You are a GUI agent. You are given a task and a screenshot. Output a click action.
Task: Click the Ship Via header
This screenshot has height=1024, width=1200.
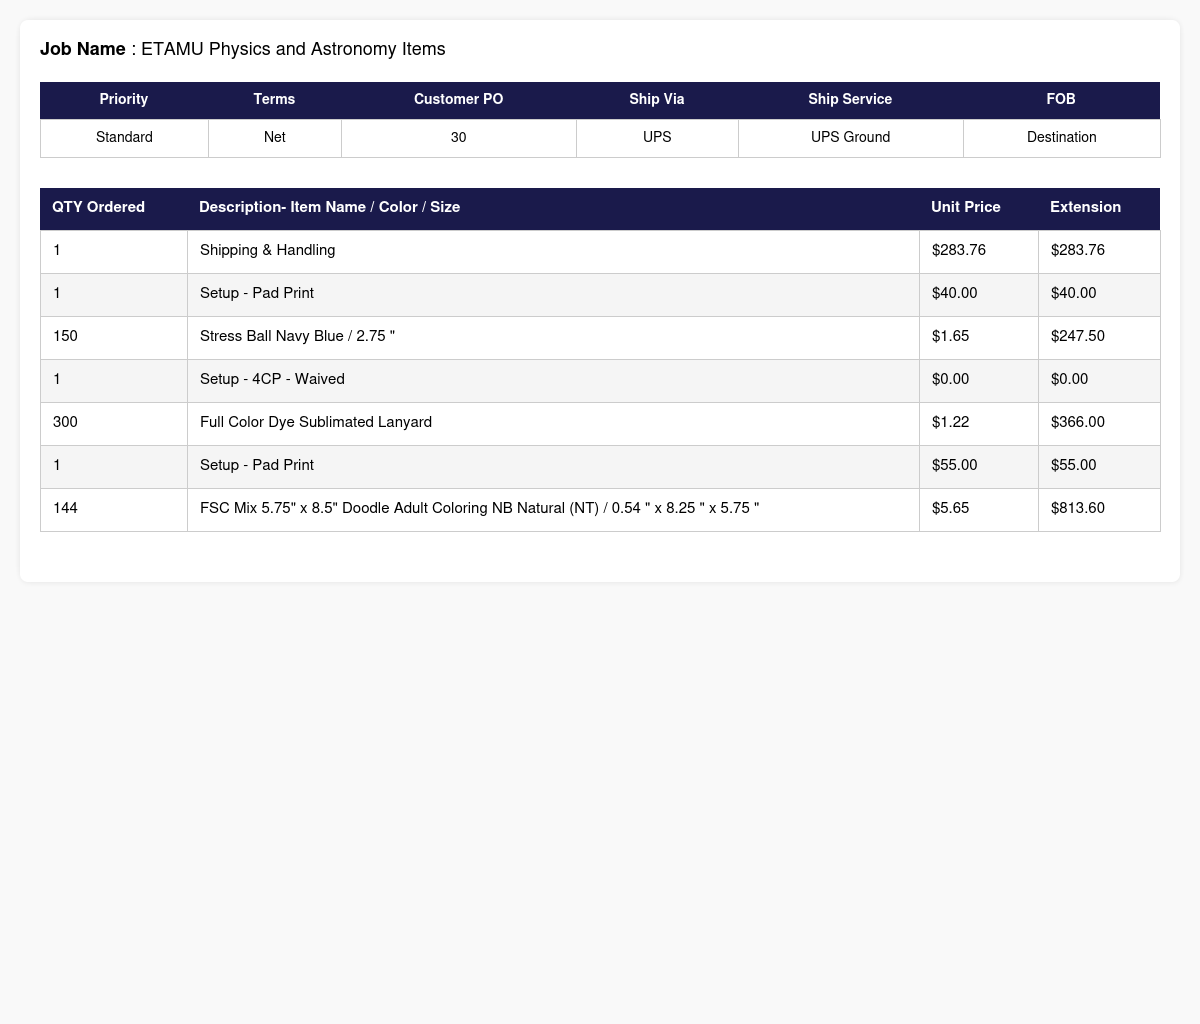[657, 100]
